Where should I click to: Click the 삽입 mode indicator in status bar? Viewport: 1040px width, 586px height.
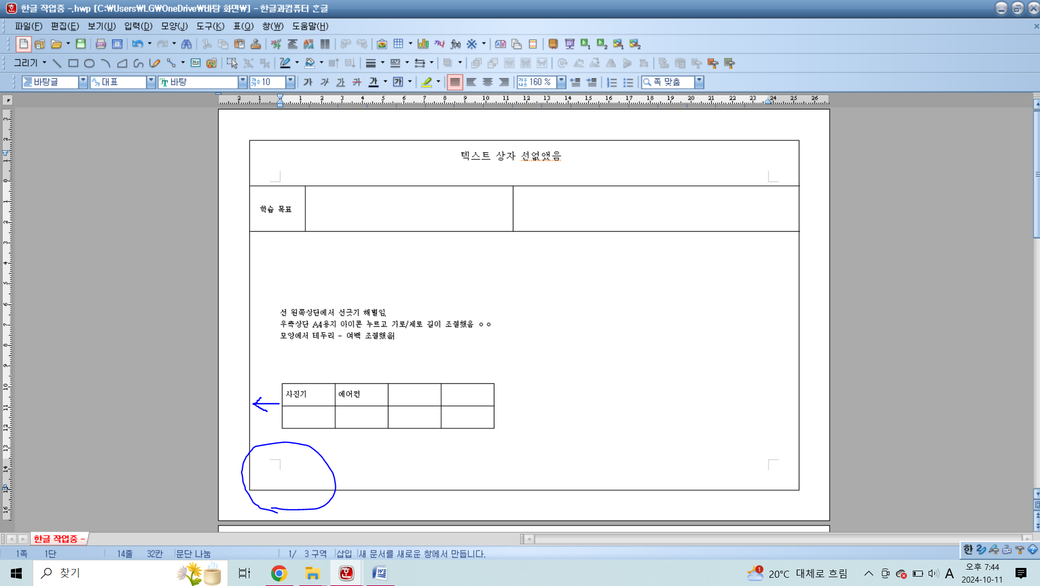(x=344, y=553)
